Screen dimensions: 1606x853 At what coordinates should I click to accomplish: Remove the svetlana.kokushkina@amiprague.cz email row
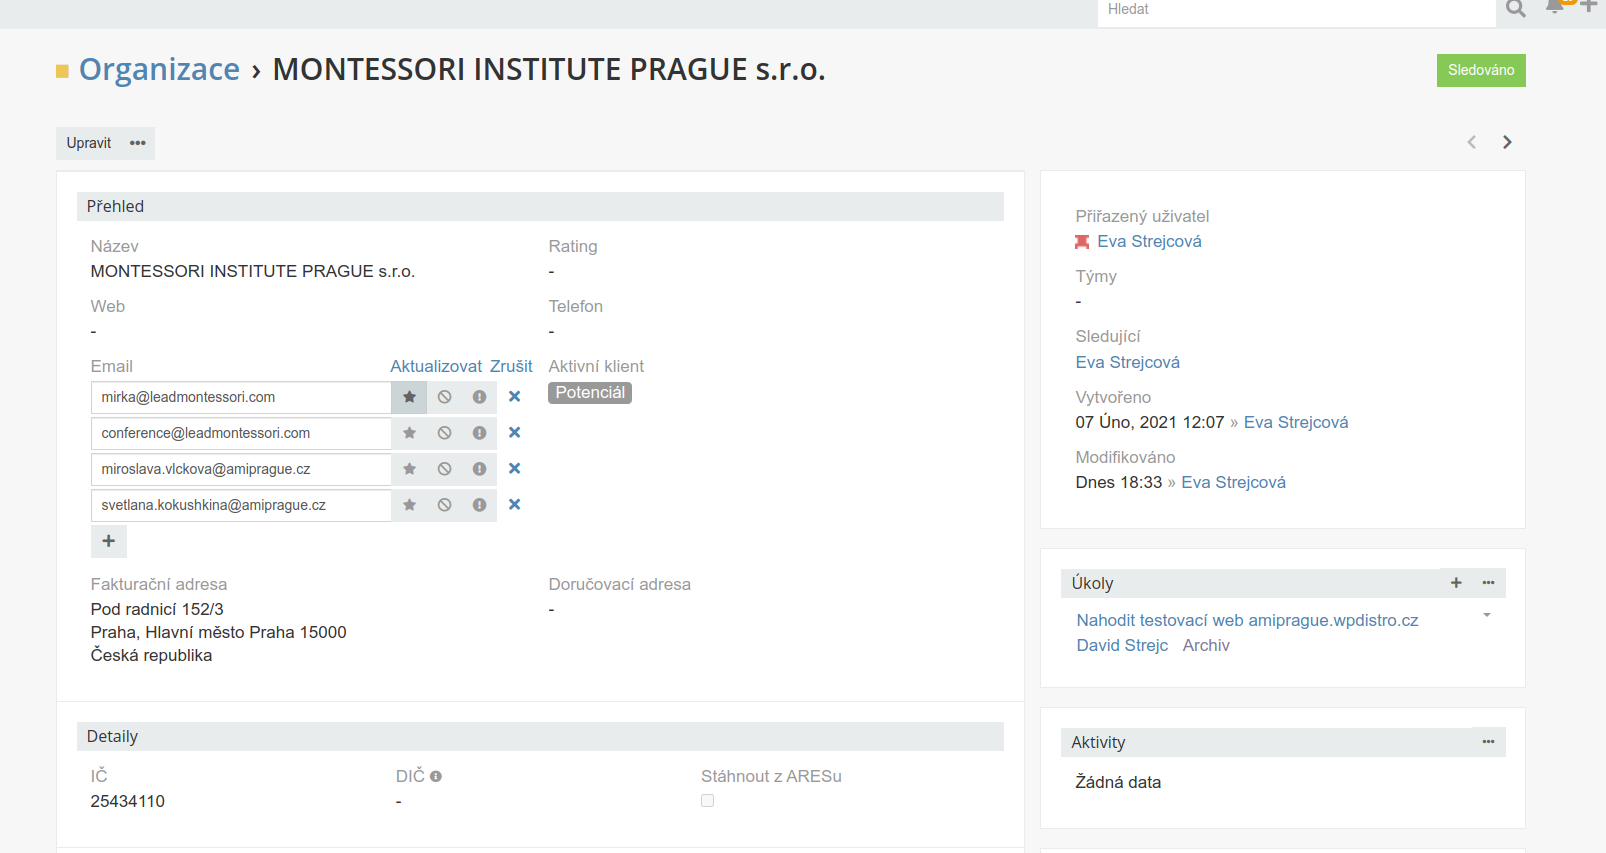pyautogui.click(x=514, y=505)
